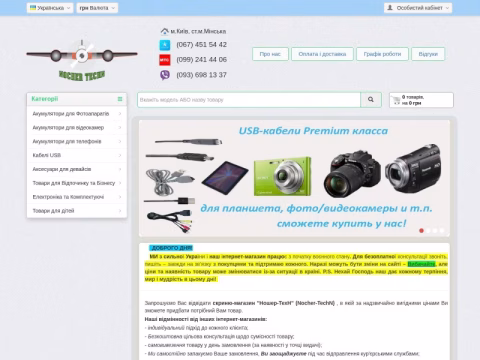Open Товари для Відпочинку та Бізнесу category
Screen dimensions: 480x360
click(x=74, y=183)
